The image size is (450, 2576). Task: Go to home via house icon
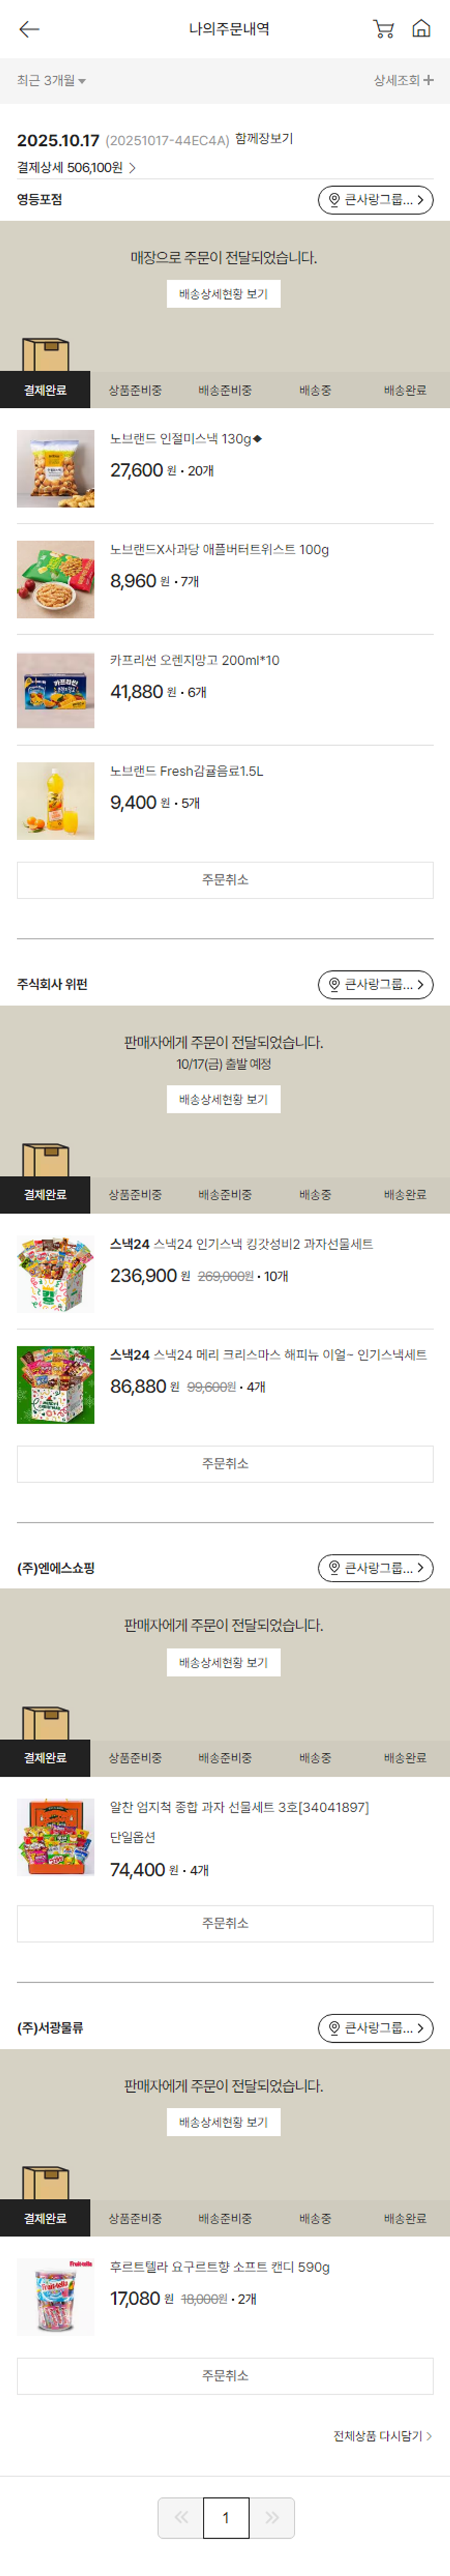422,28
